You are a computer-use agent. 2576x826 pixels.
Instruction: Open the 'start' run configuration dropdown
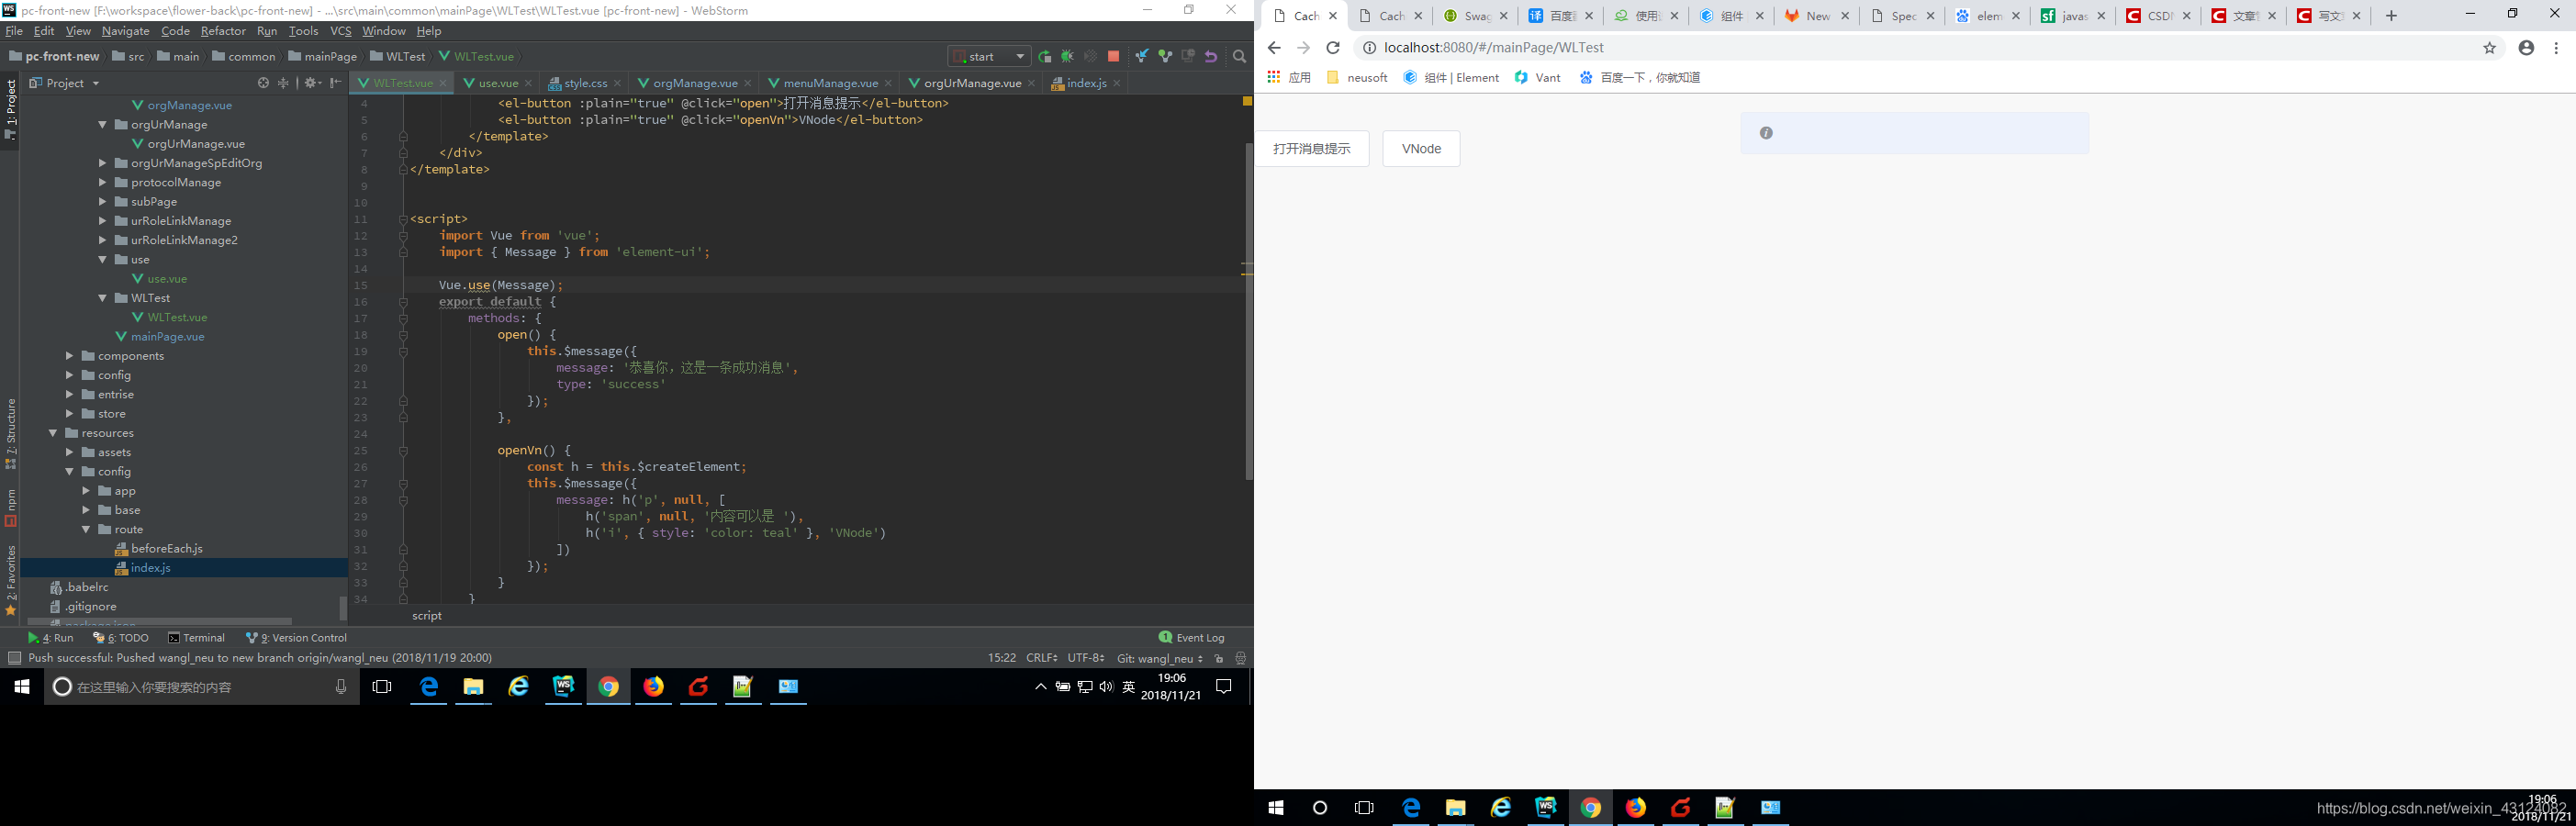[x=988, y=57]
